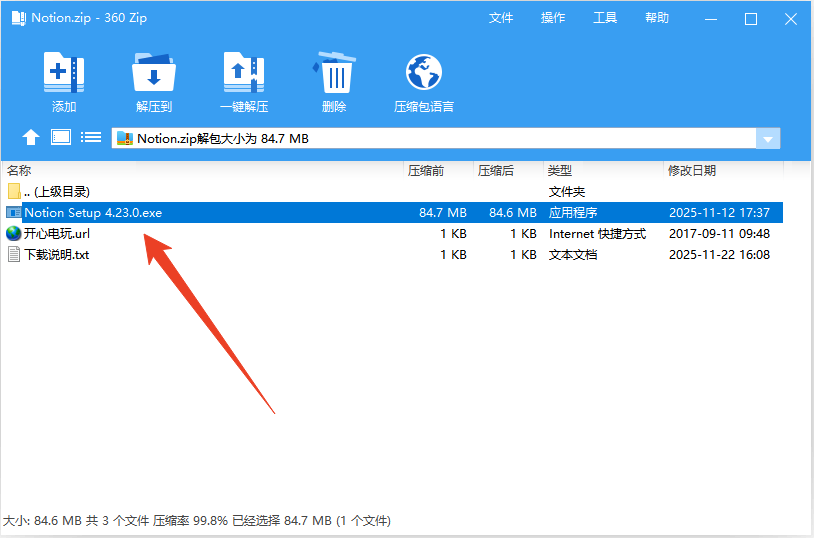Click the 2025-11-22 16:08 date cell

719,255
